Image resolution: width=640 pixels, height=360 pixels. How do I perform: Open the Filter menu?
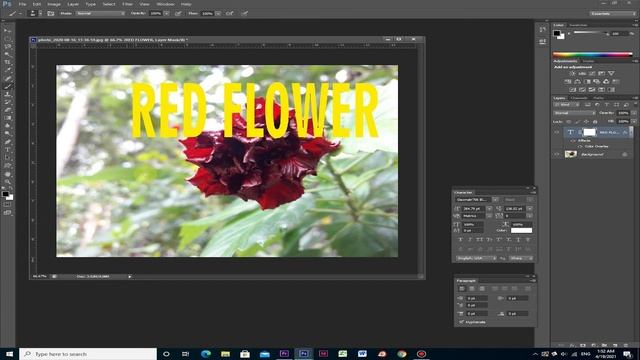[127, 4]
